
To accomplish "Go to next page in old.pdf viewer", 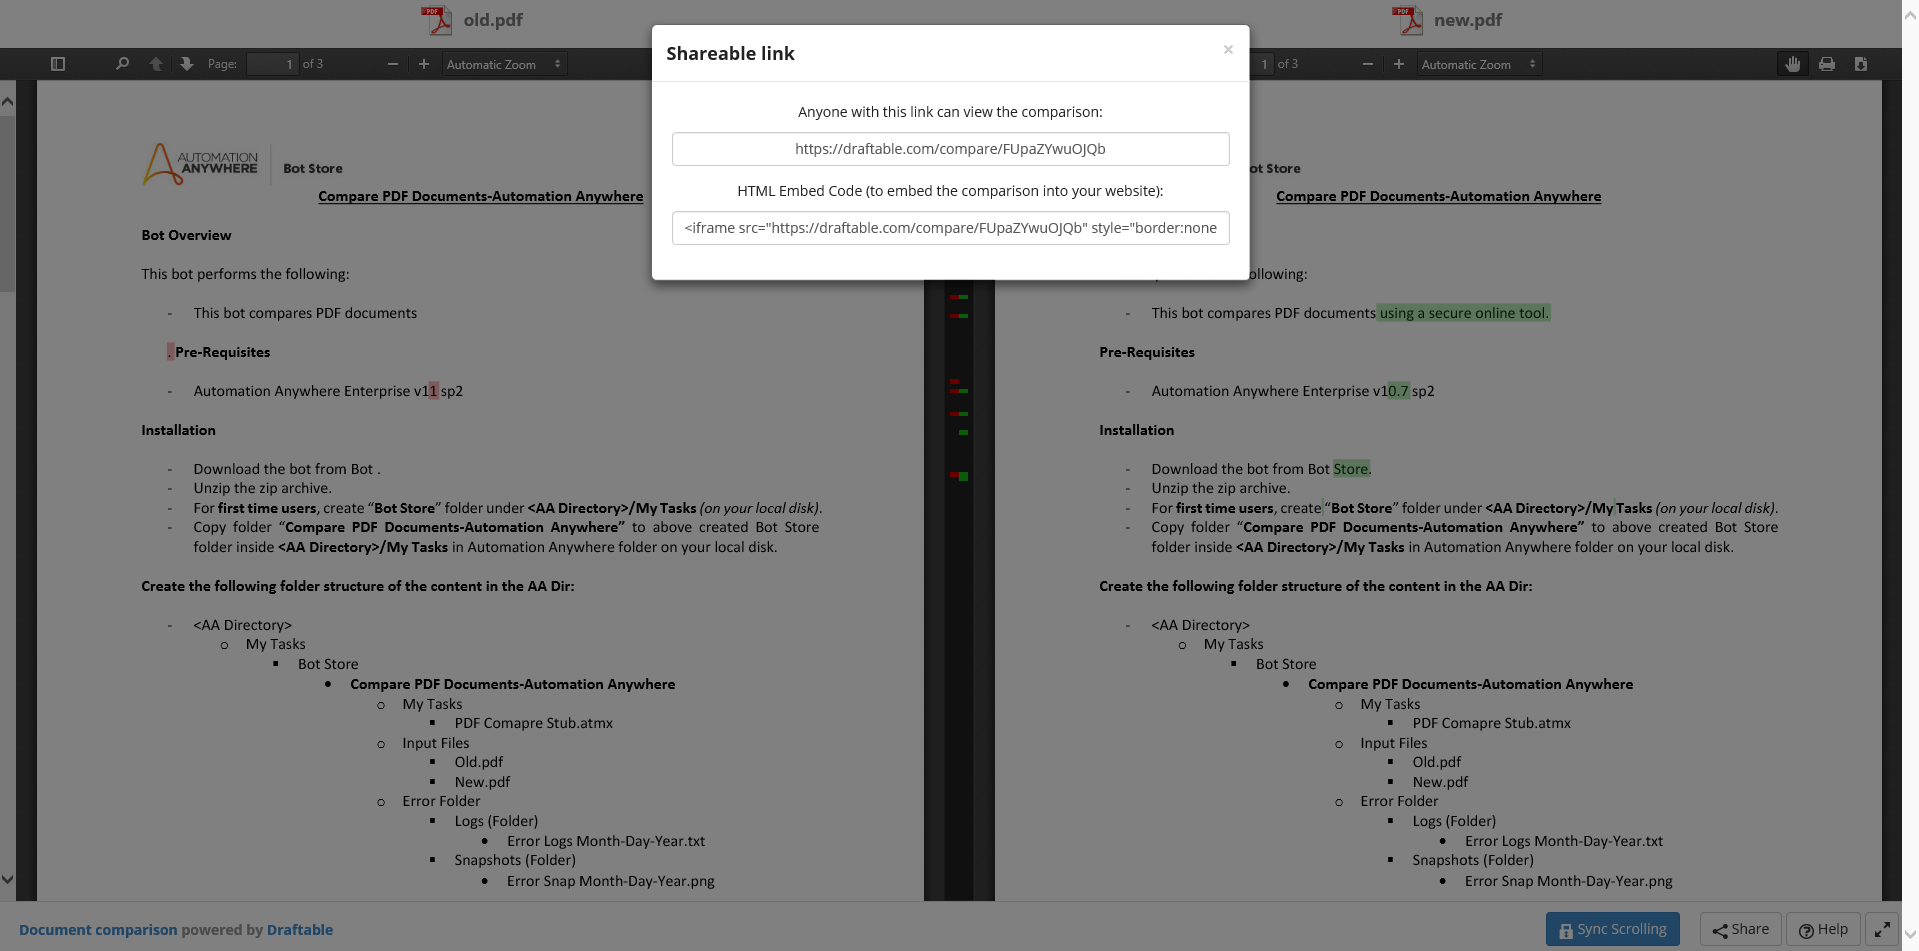I will (x=187, y=64).
